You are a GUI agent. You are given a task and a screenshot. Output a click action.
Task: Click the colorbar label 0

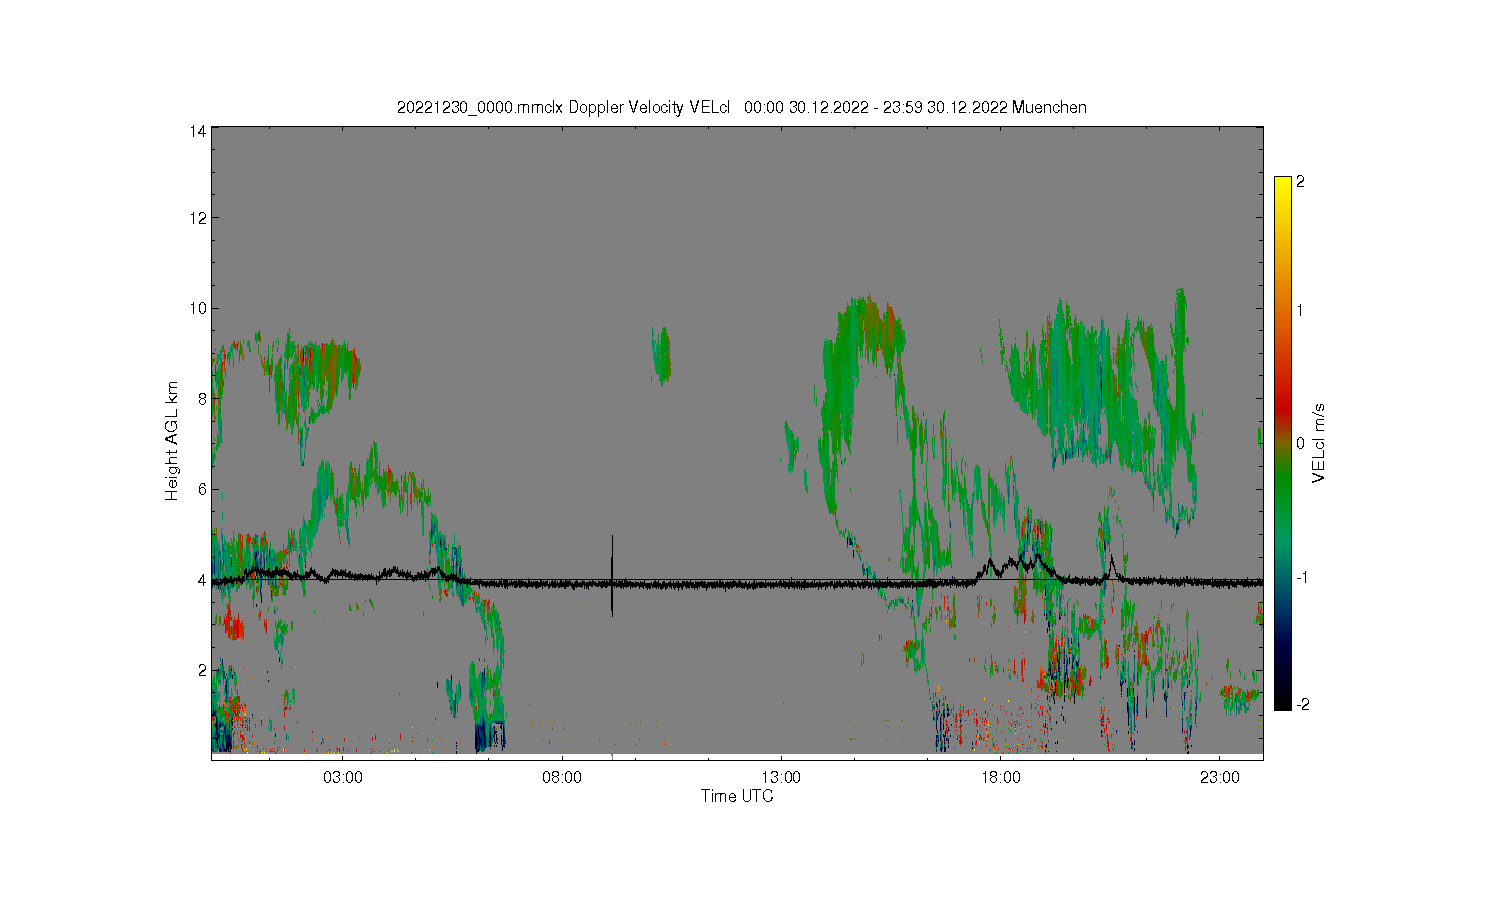pos(1300,443)
